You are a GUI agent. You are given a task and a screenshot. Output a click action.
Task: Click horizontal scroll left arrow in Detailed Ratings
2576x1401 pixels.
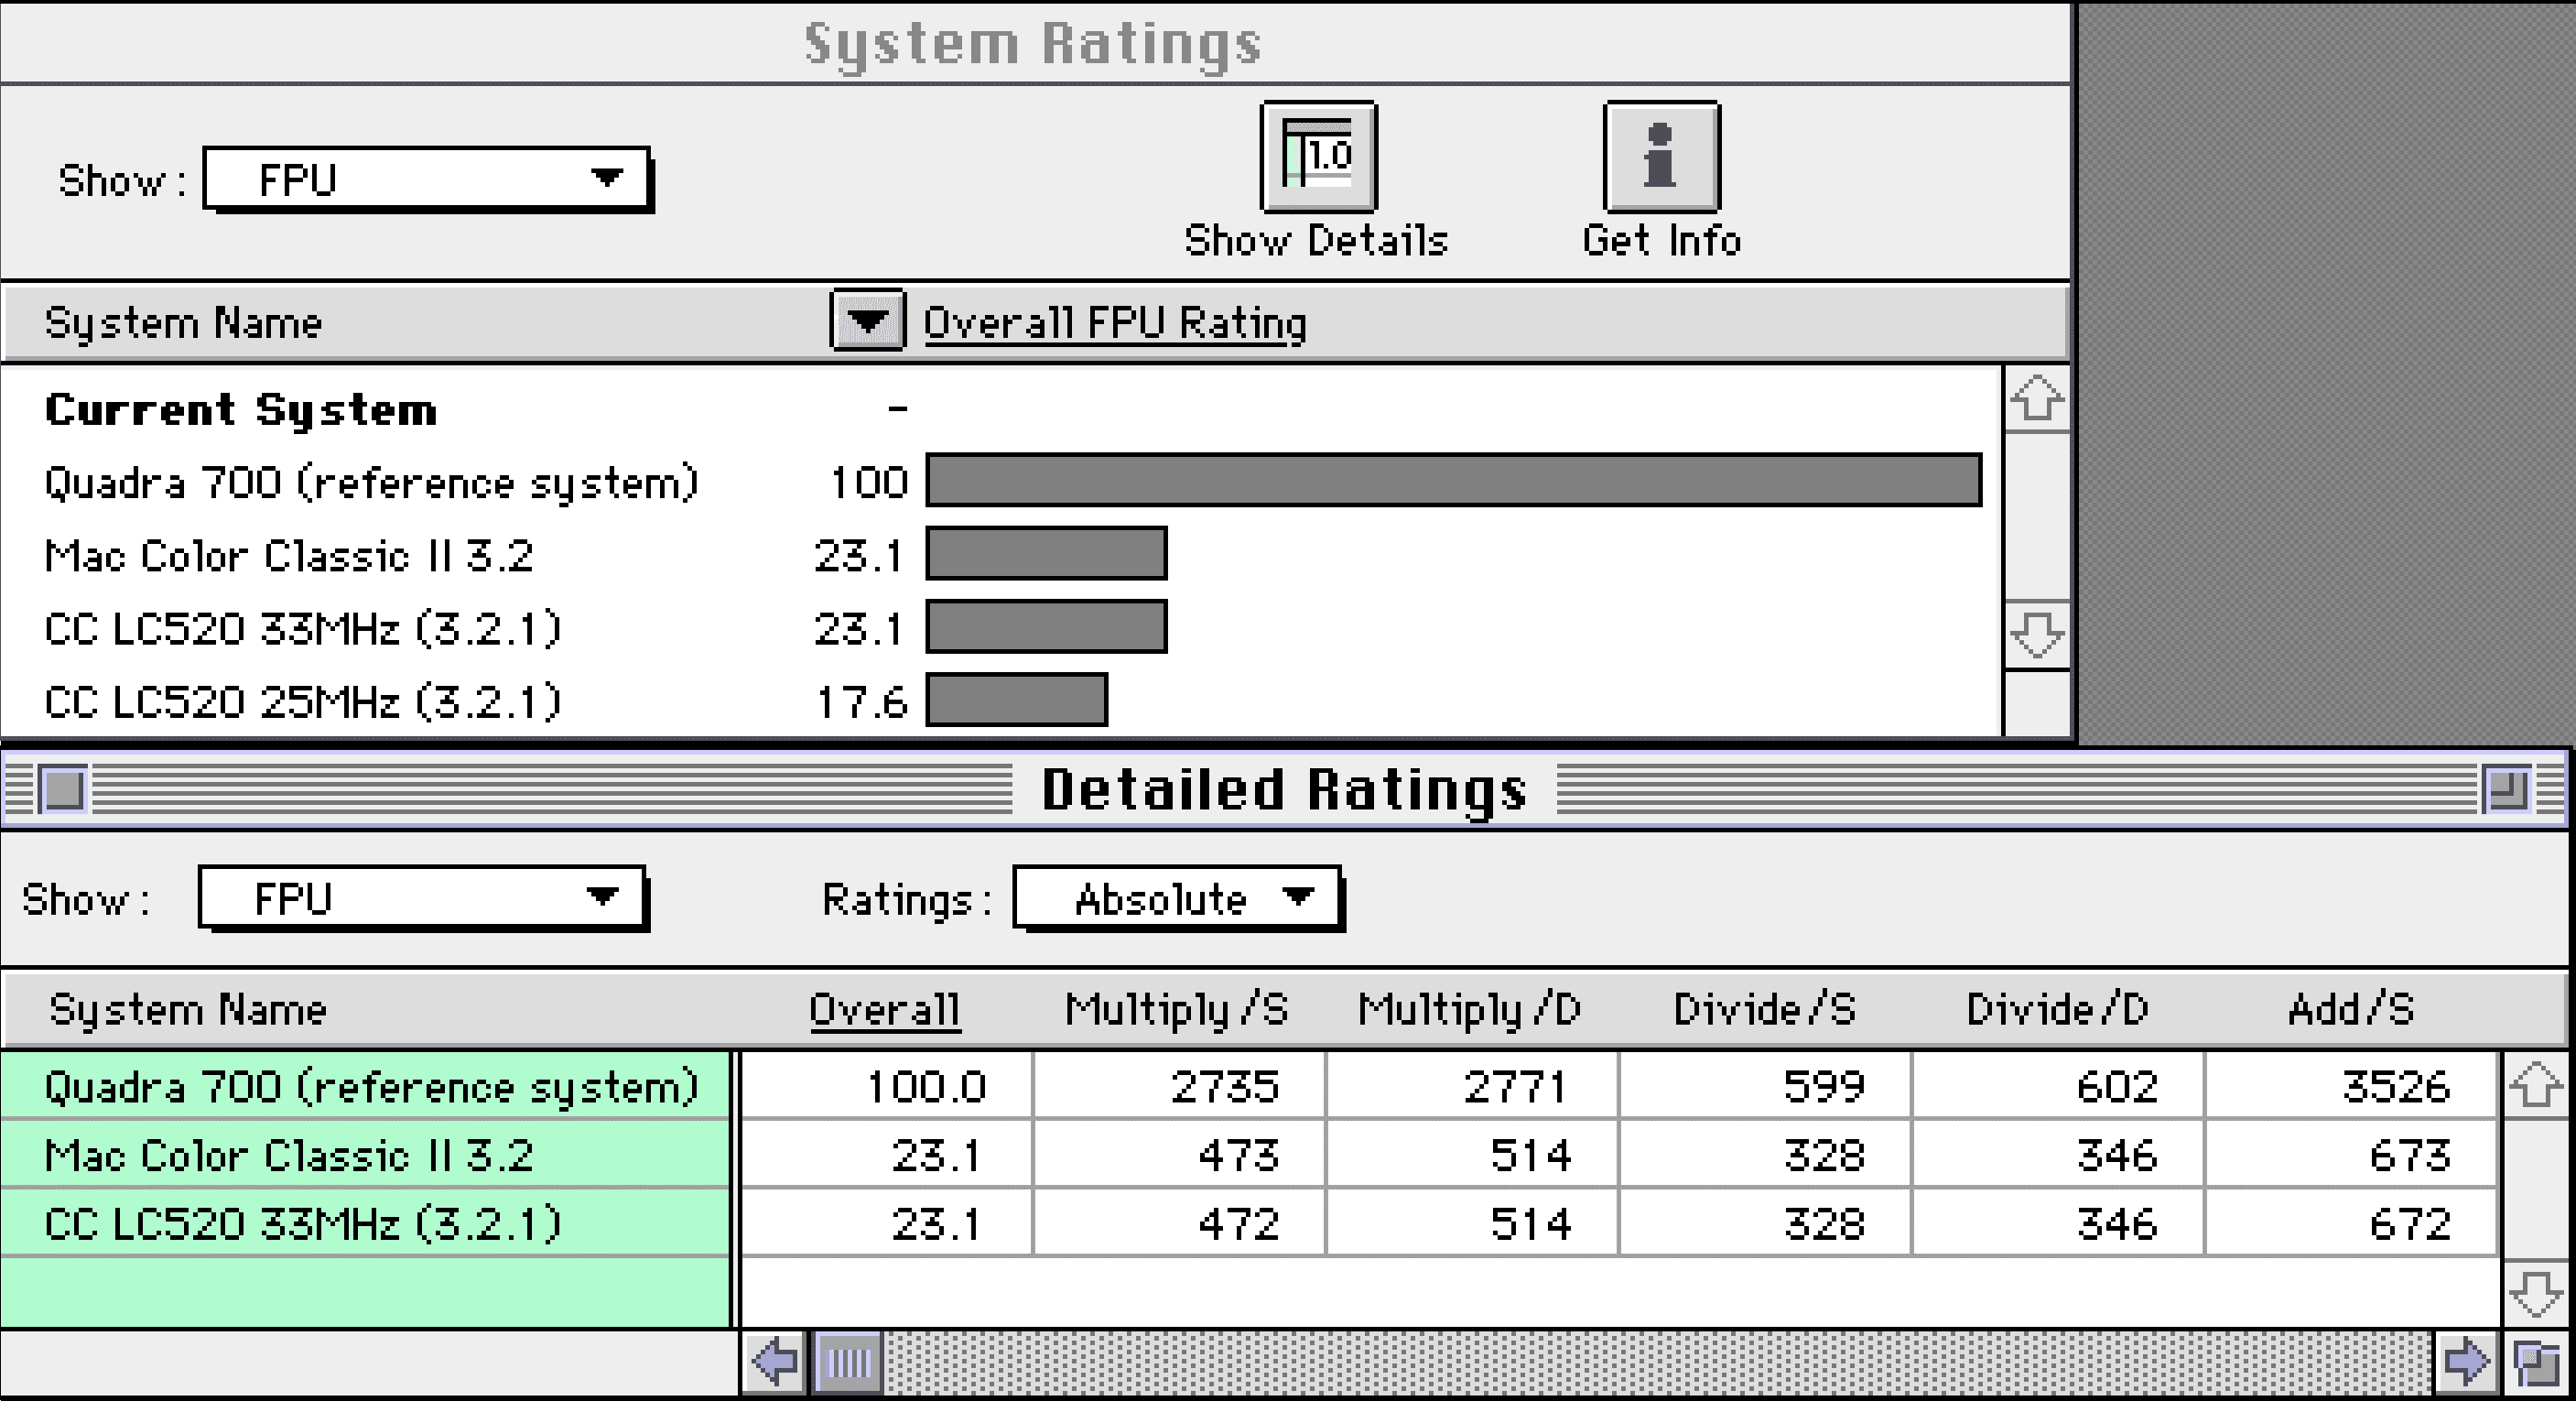click(775, 1361)
